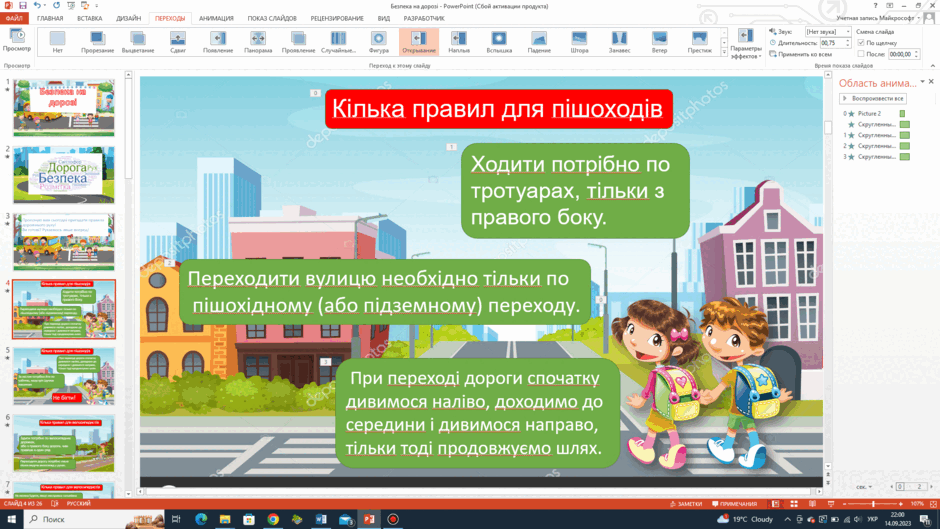Click the highlighted Открывание transition
Viewport: 940px width, 529px height.
[x=418, y=42]
